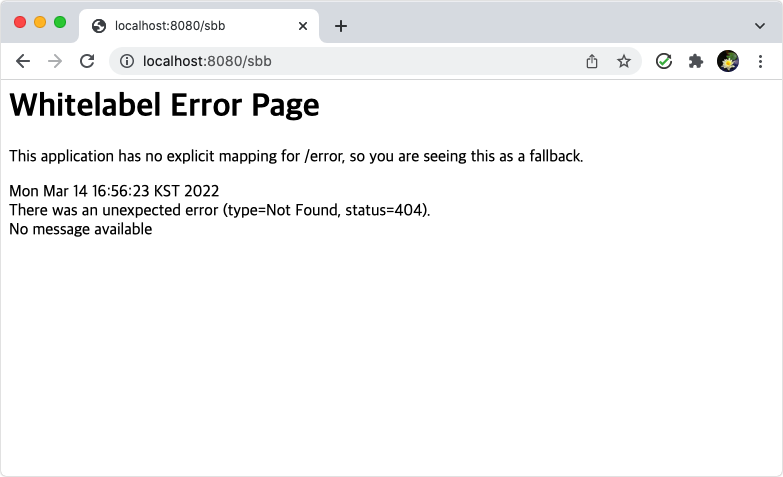This screenshot has height=477, width=783.
Task: Click the timestamp 'Mon Mar 14 16:56:23 KST 2022'
Action: click(x=114, y=191)
